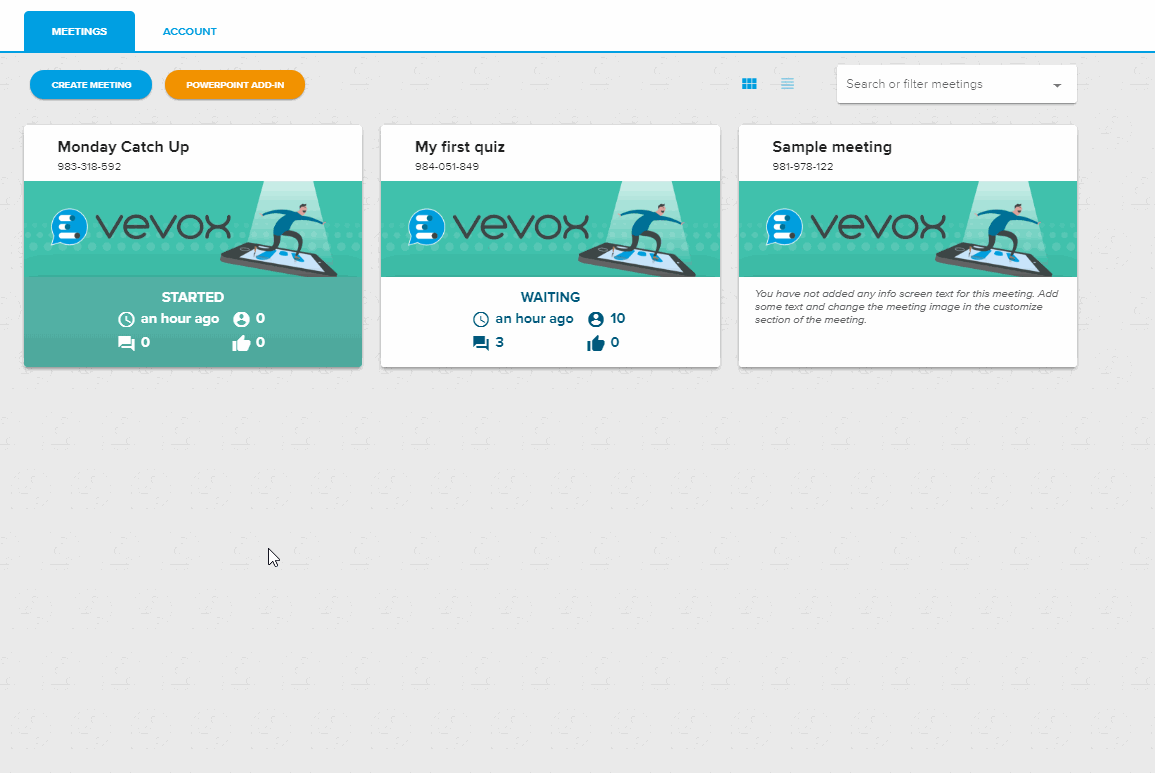Open the PowerPoint Add-in button
Viewport: 1155px width, 773px height.
[x=235, y=85]
